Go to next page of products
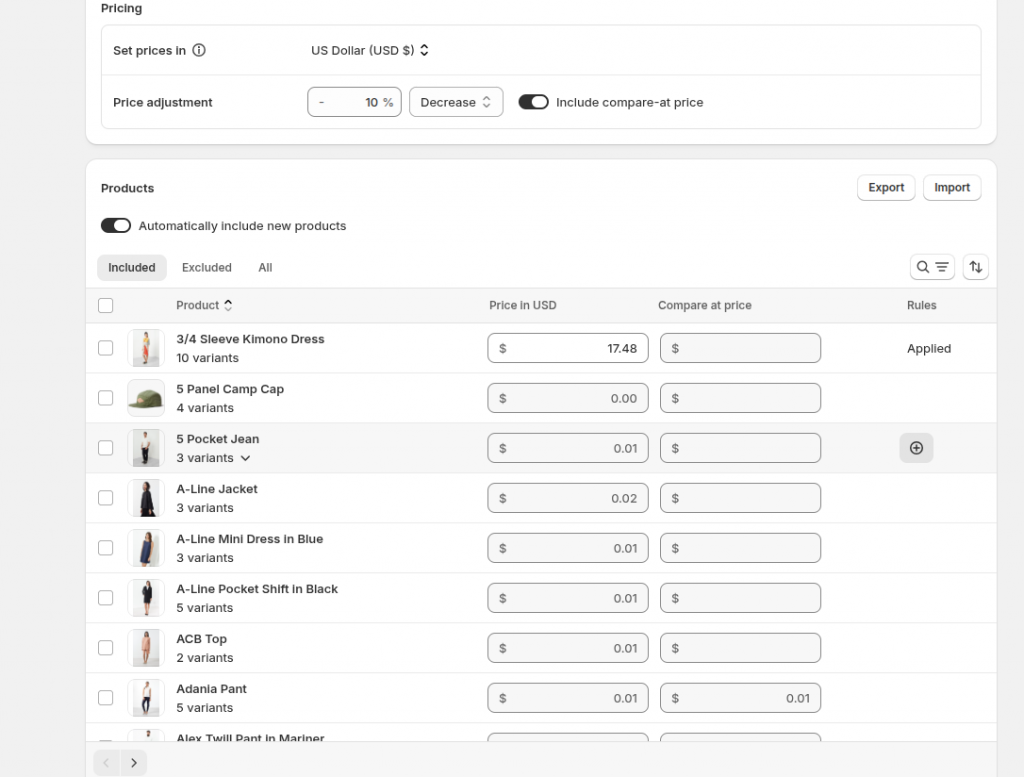 tap(134, 763)
